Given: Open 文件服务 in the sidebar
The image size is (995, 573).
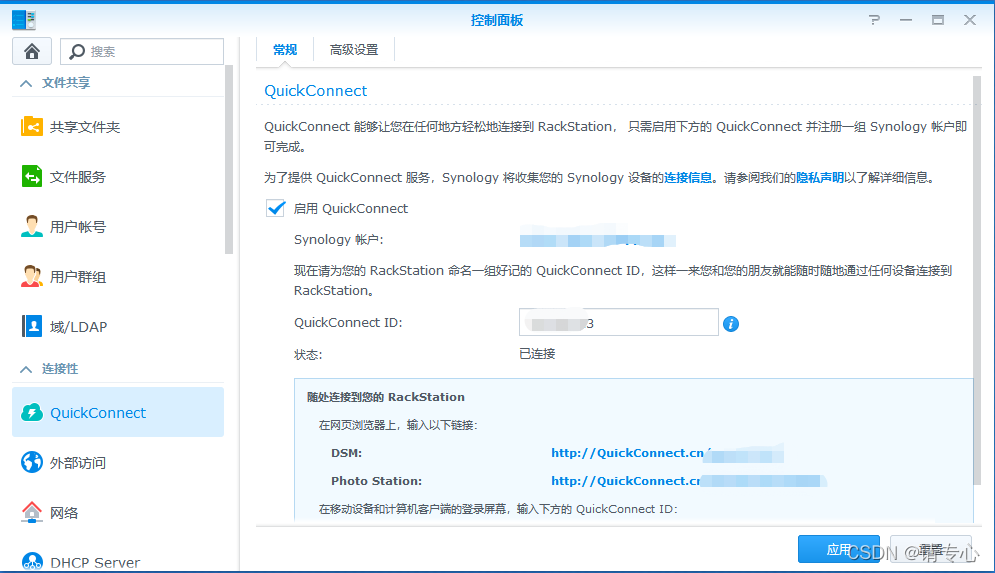Looking at the screenshot, I should point(118,176).
